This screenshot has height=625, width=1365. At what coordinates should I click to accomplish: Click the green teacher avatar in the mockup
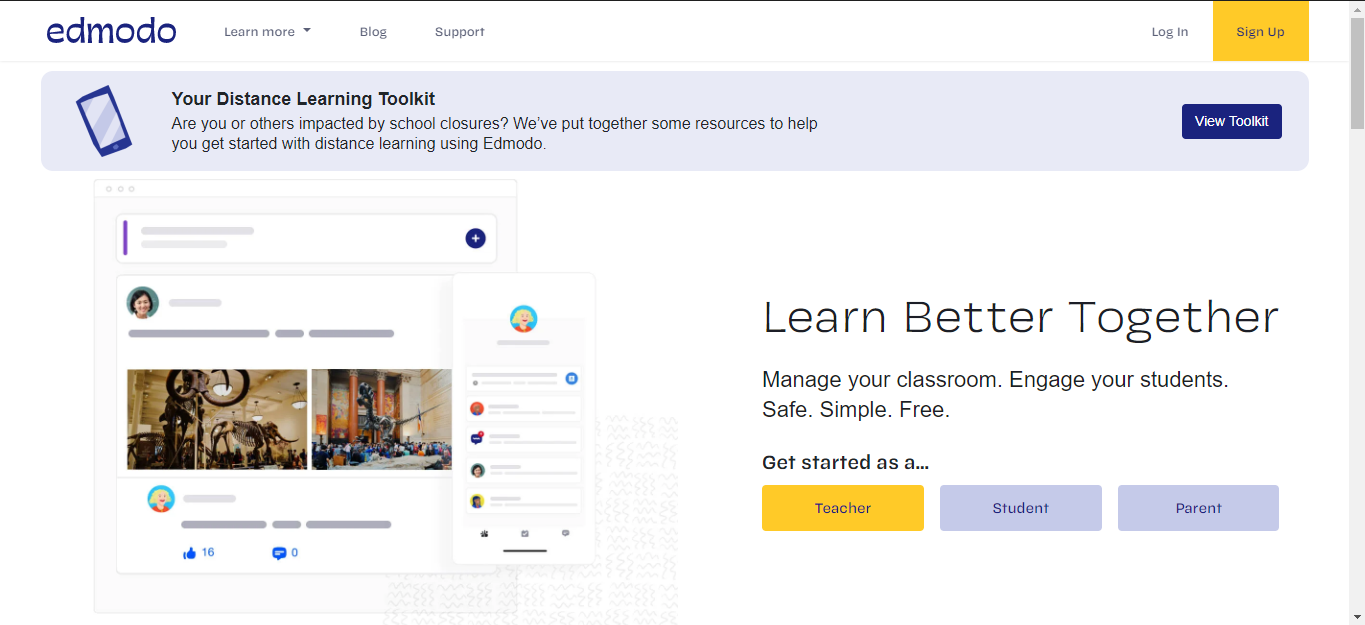click(x=142, y=303)
